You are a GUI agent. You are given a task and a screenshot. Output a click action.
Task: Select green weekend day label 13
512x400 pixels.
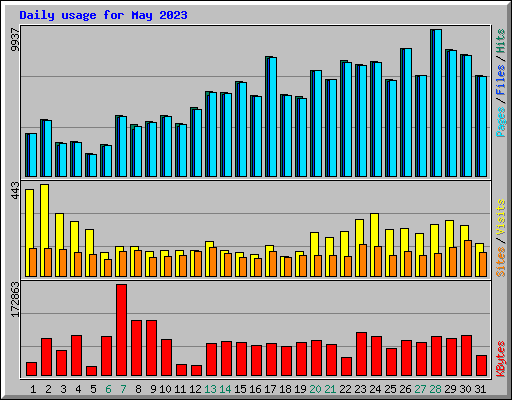(x=210, y=389)
